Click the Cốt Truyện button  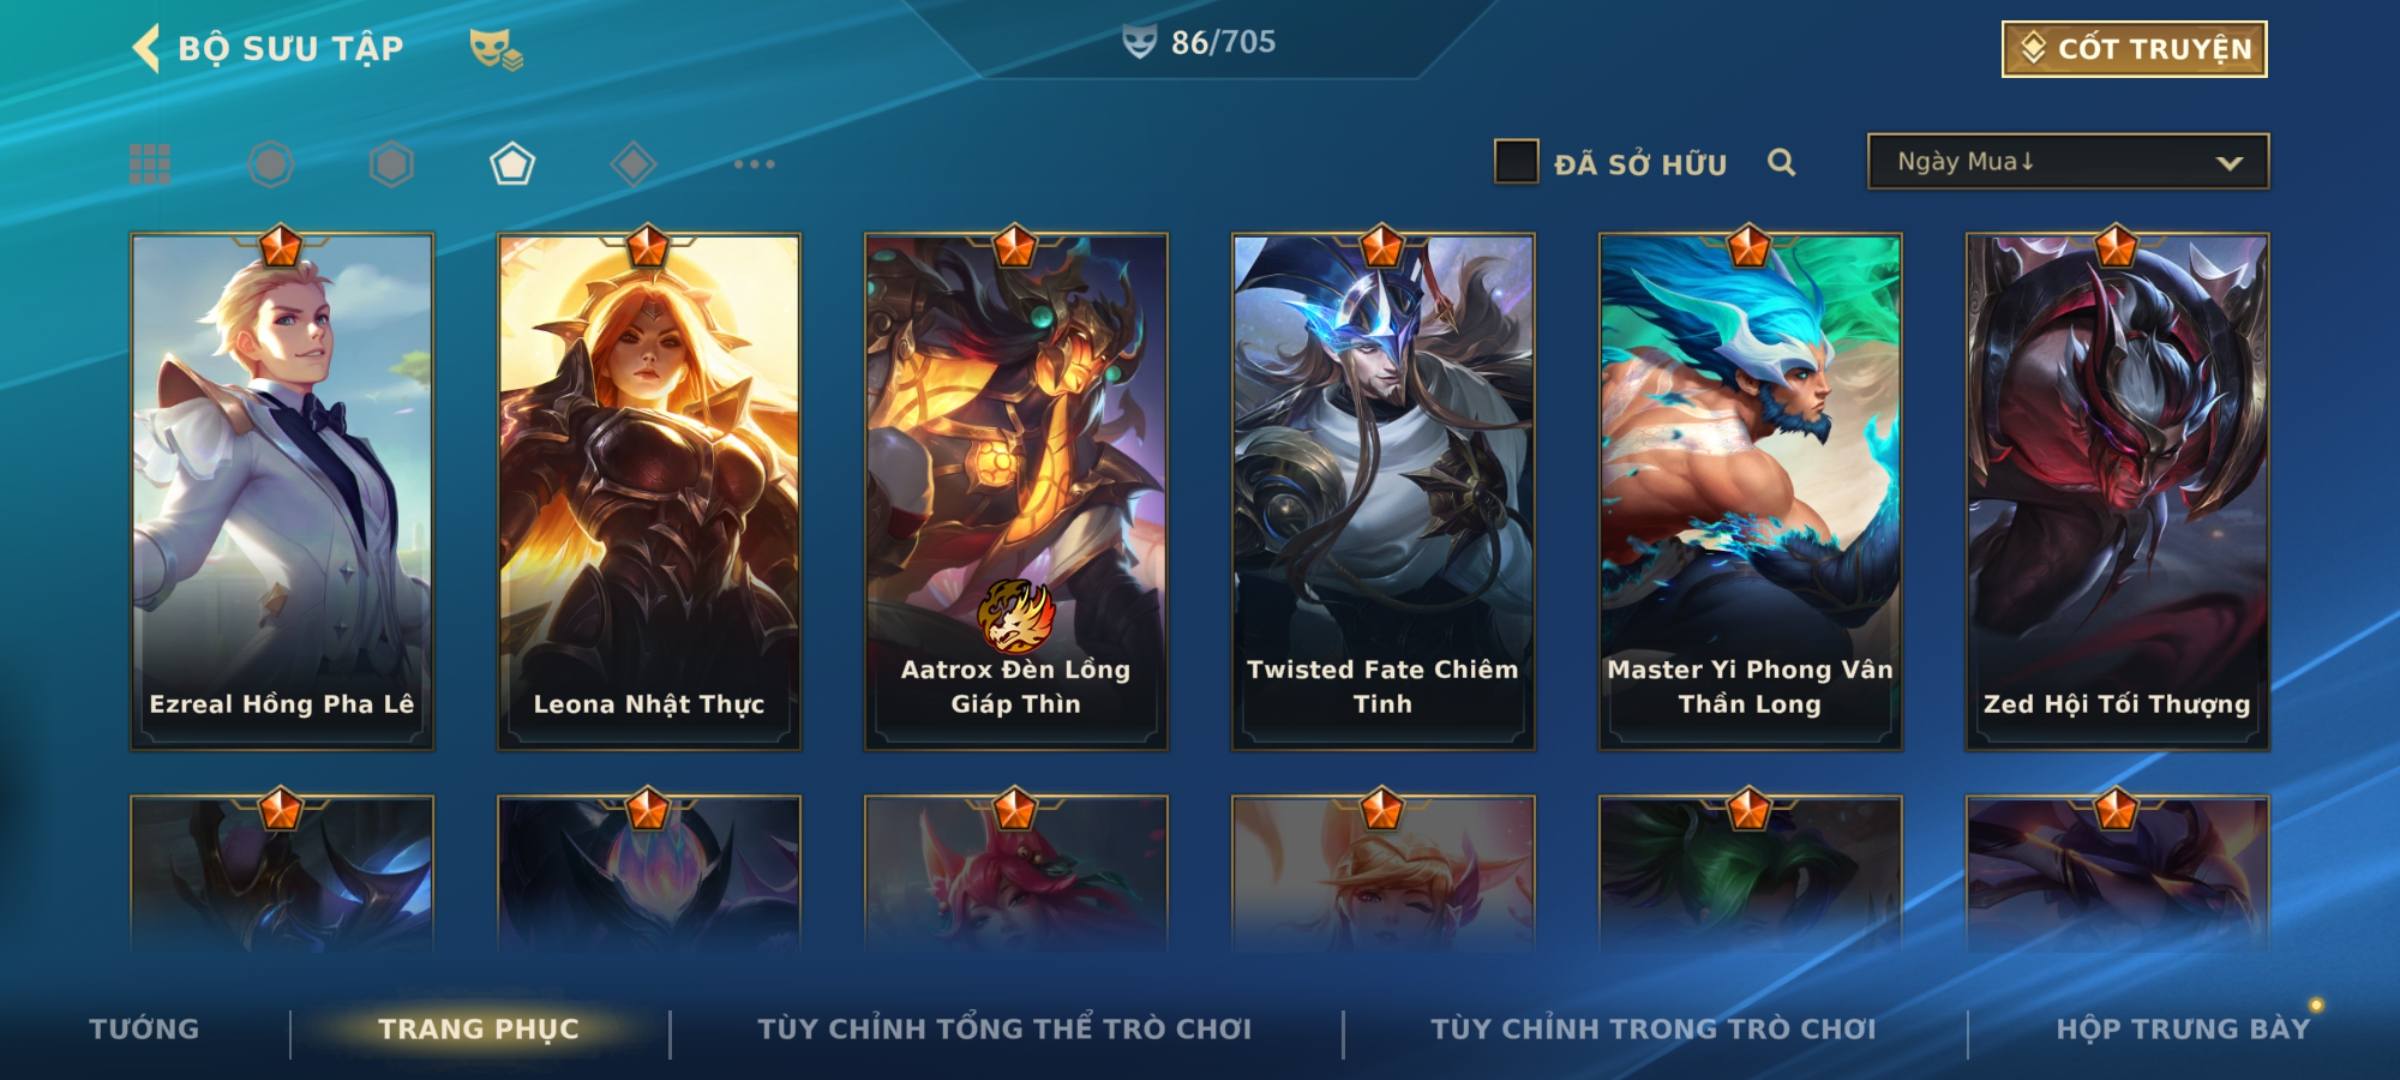pos(2134,49)
